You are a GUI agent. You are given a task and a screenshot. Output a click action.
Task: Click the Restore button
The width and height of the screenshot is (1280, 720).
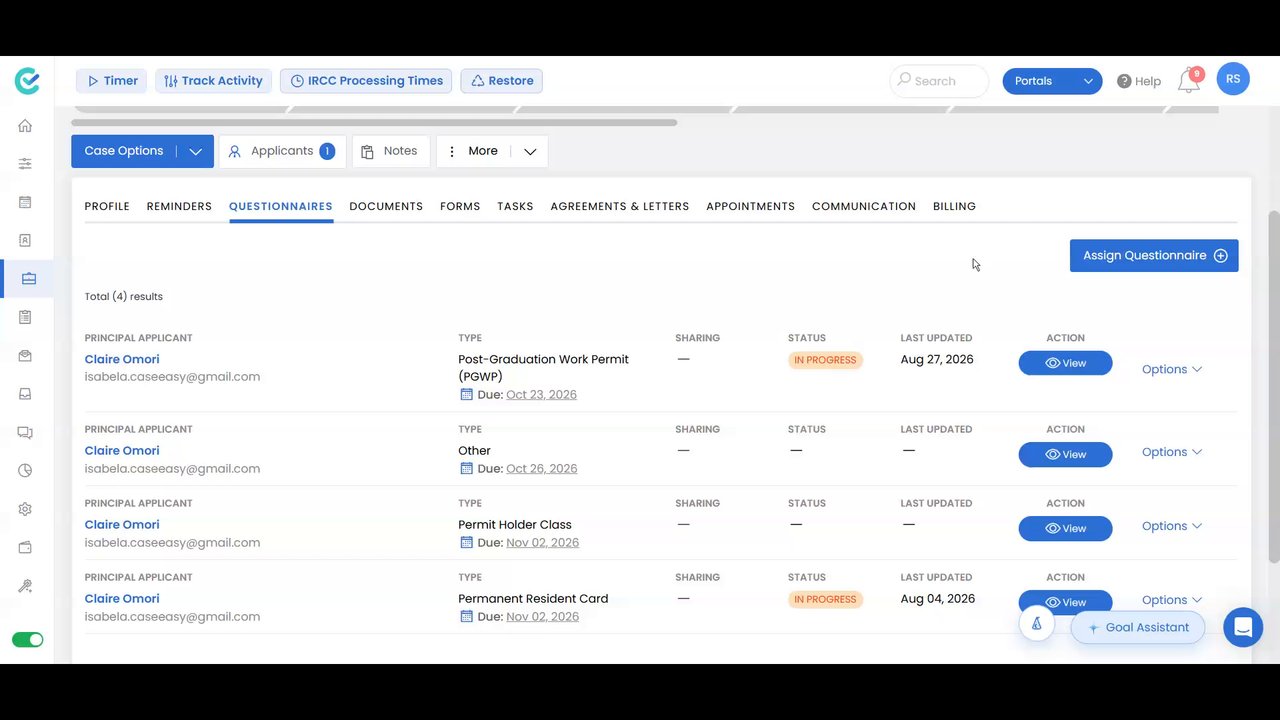(502, 81)
